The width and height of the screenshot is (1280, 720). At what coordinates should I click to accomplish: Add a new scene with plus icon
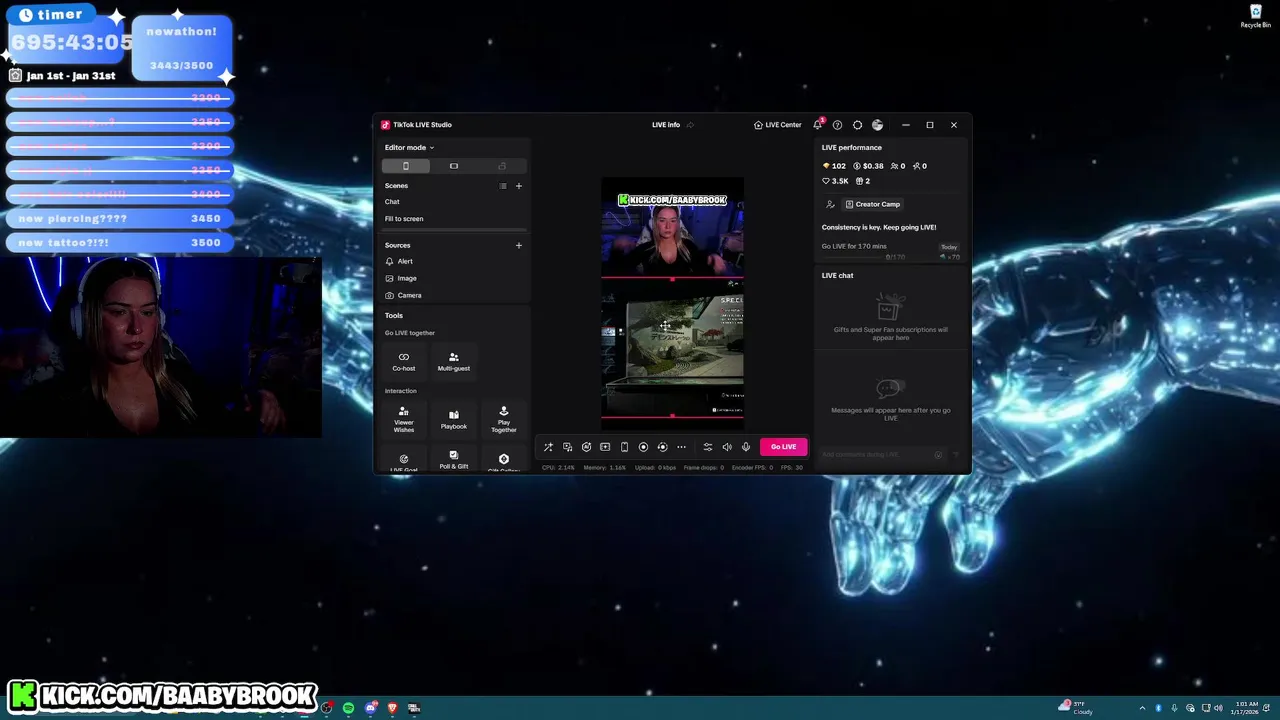[518, 186]
